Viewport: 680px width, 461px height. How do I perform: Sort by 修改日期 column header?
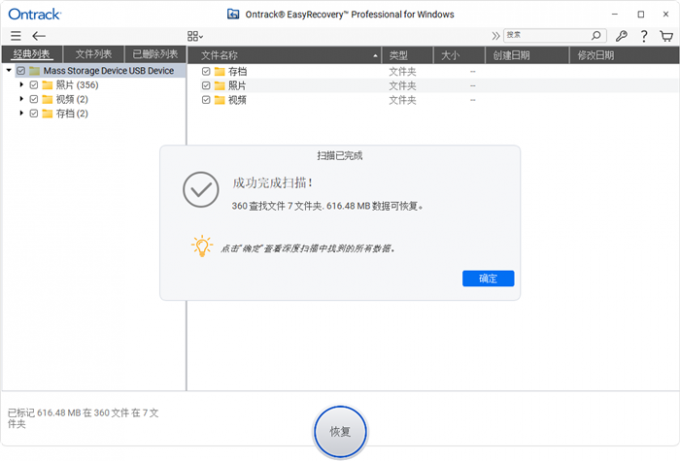[x=624, y=55]
